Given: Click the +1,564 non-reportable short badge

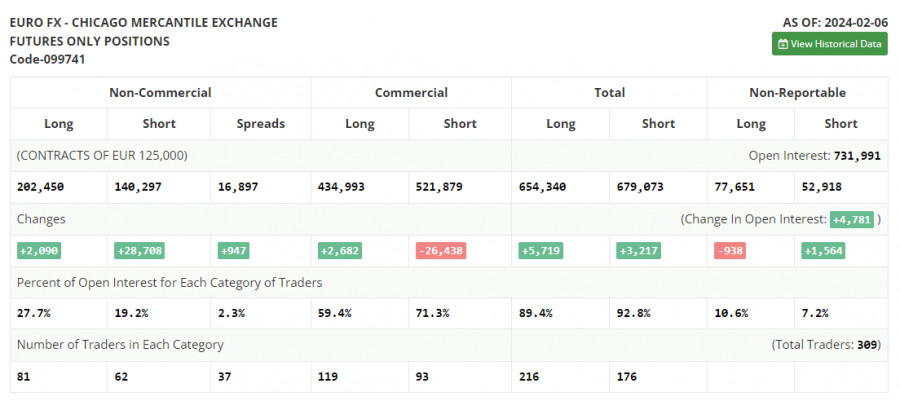Looking at the screenshot, I should click(x=824, y=250).
